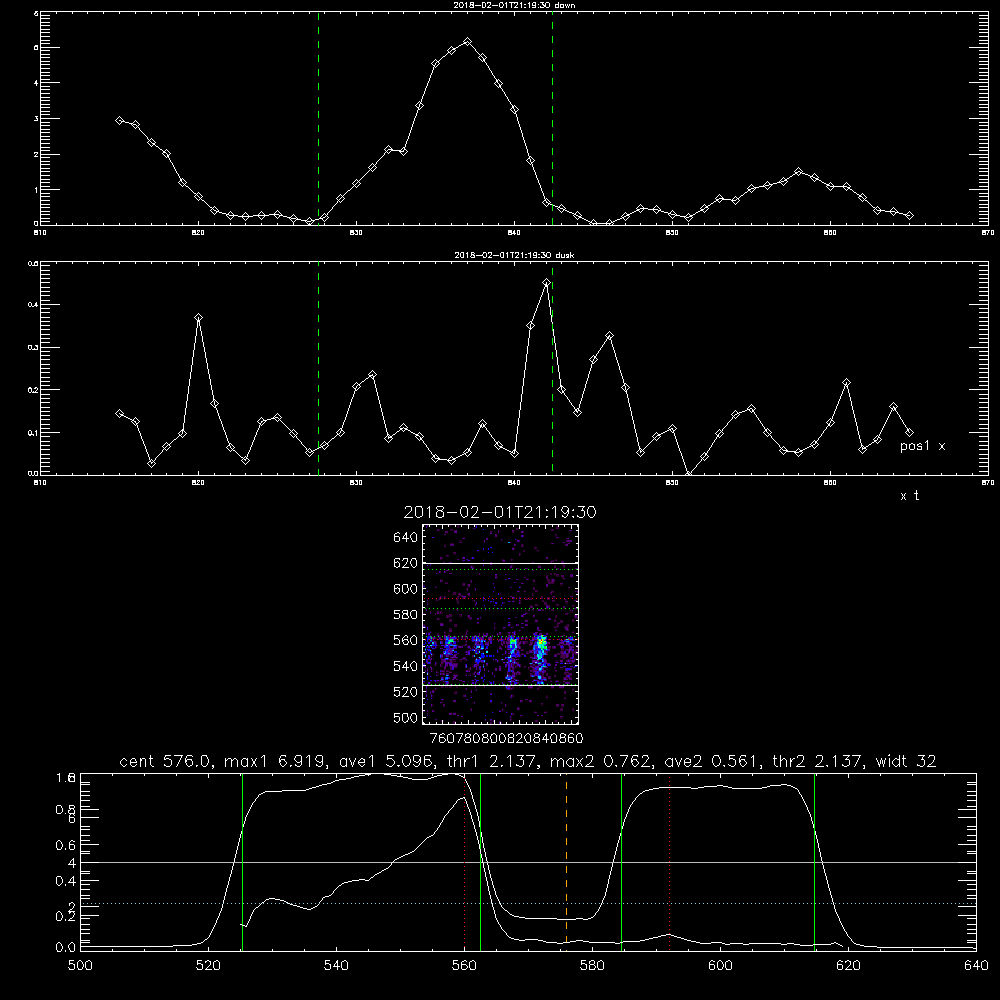
Task: Click the '620' y-axis label beside the spectrogram
Action: (406, 563)
